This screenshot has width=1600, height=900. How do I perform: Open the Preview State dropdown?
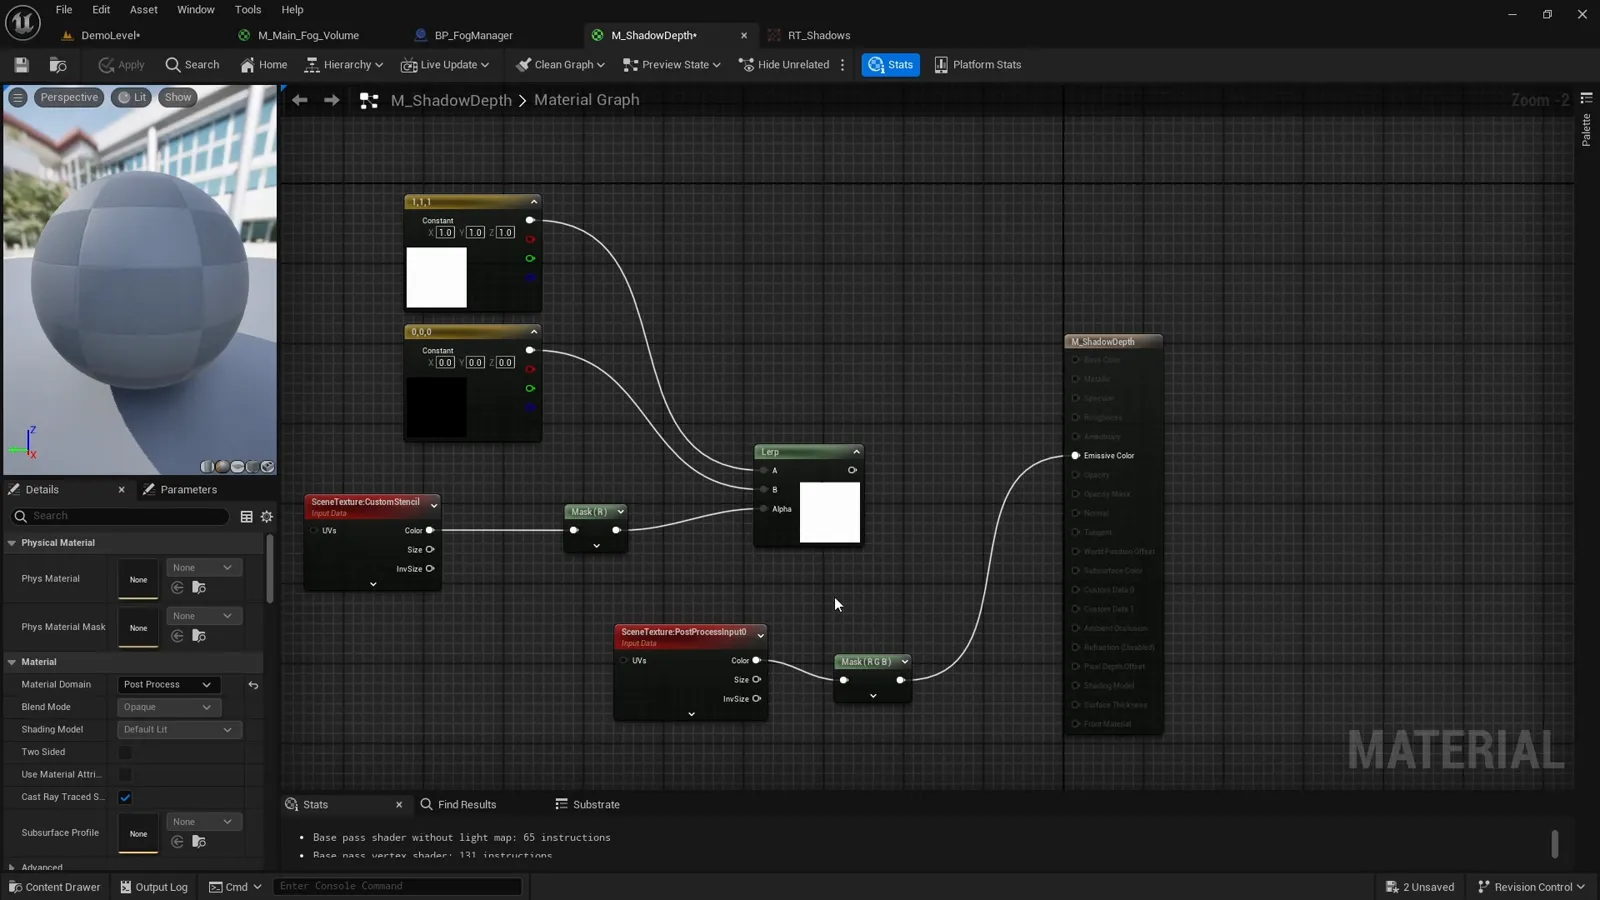point(671,65)
